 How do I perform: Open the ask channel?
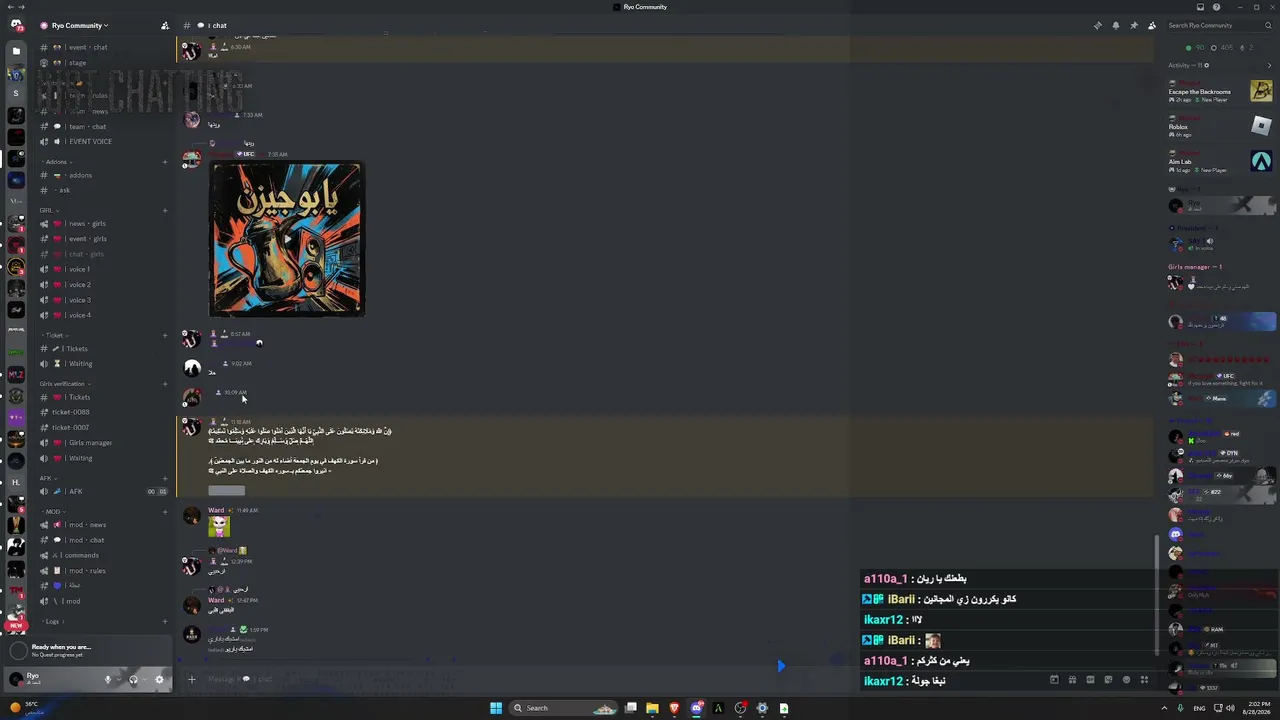104,190
